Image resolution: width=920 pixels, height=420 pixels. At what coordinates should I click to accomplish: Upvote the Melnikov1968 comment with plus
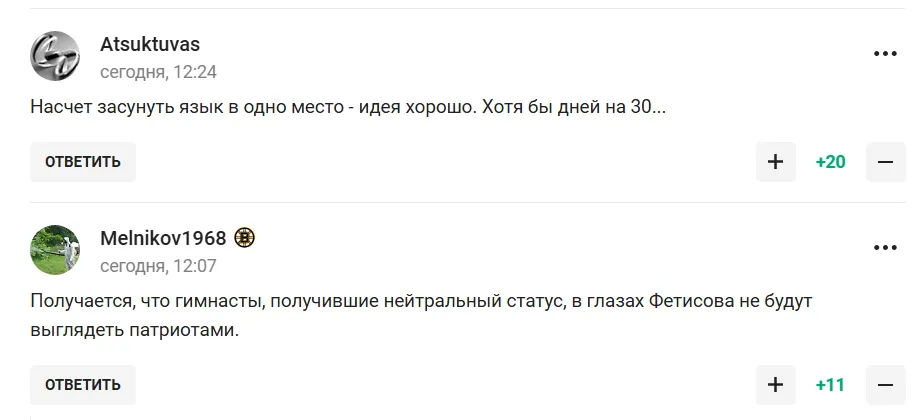[775, 385]
